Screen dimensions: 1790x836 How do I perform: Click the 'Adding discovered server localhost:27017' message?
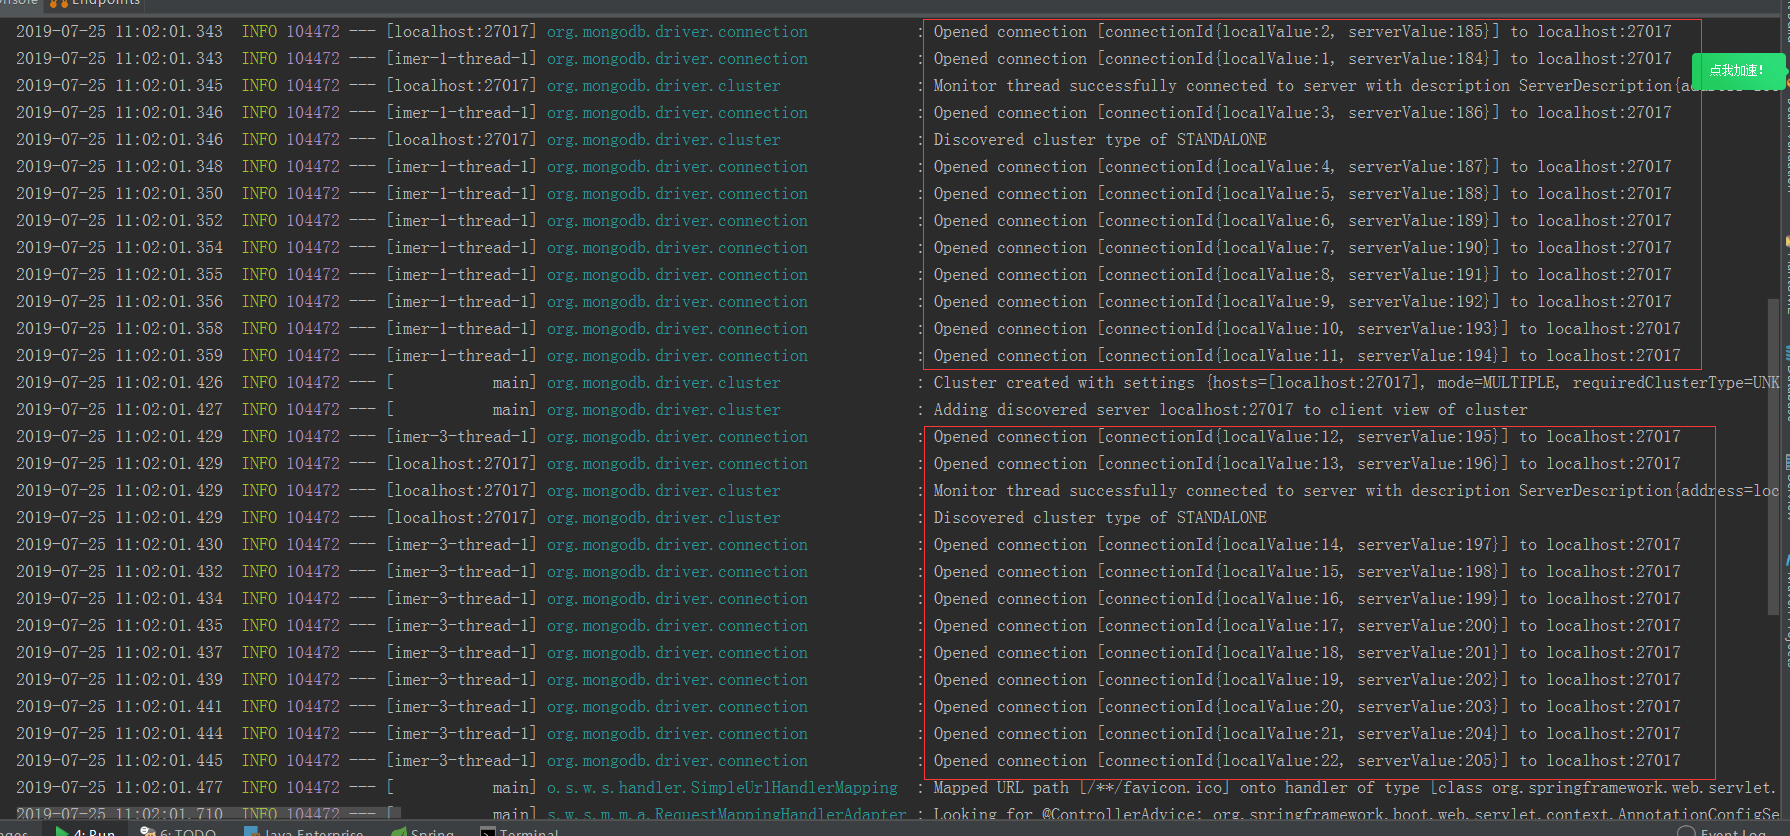click(1230, 410)
